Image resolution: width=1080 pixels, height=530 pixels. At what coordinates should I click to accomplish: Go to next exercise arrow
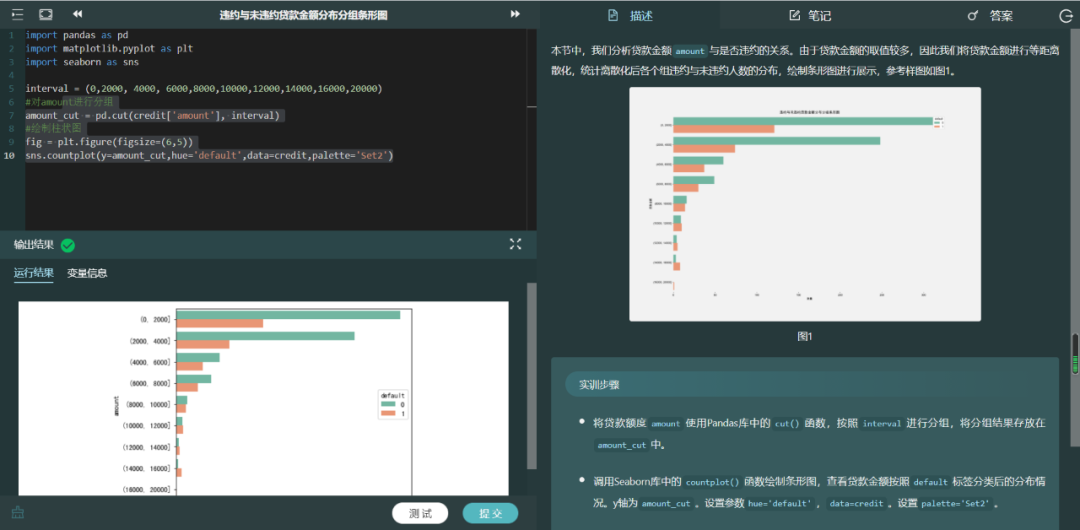[515, 14]
